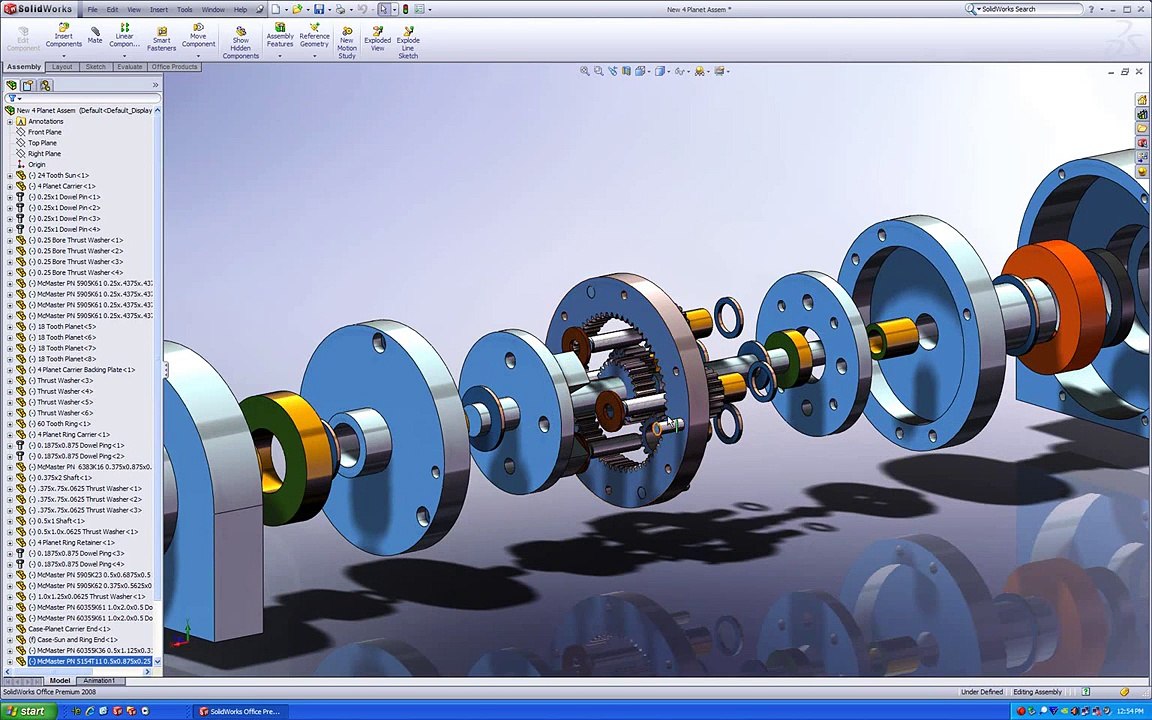Click the Section View icon
This screenshot has width=1152, height=720.
click(x=627, y=71)
